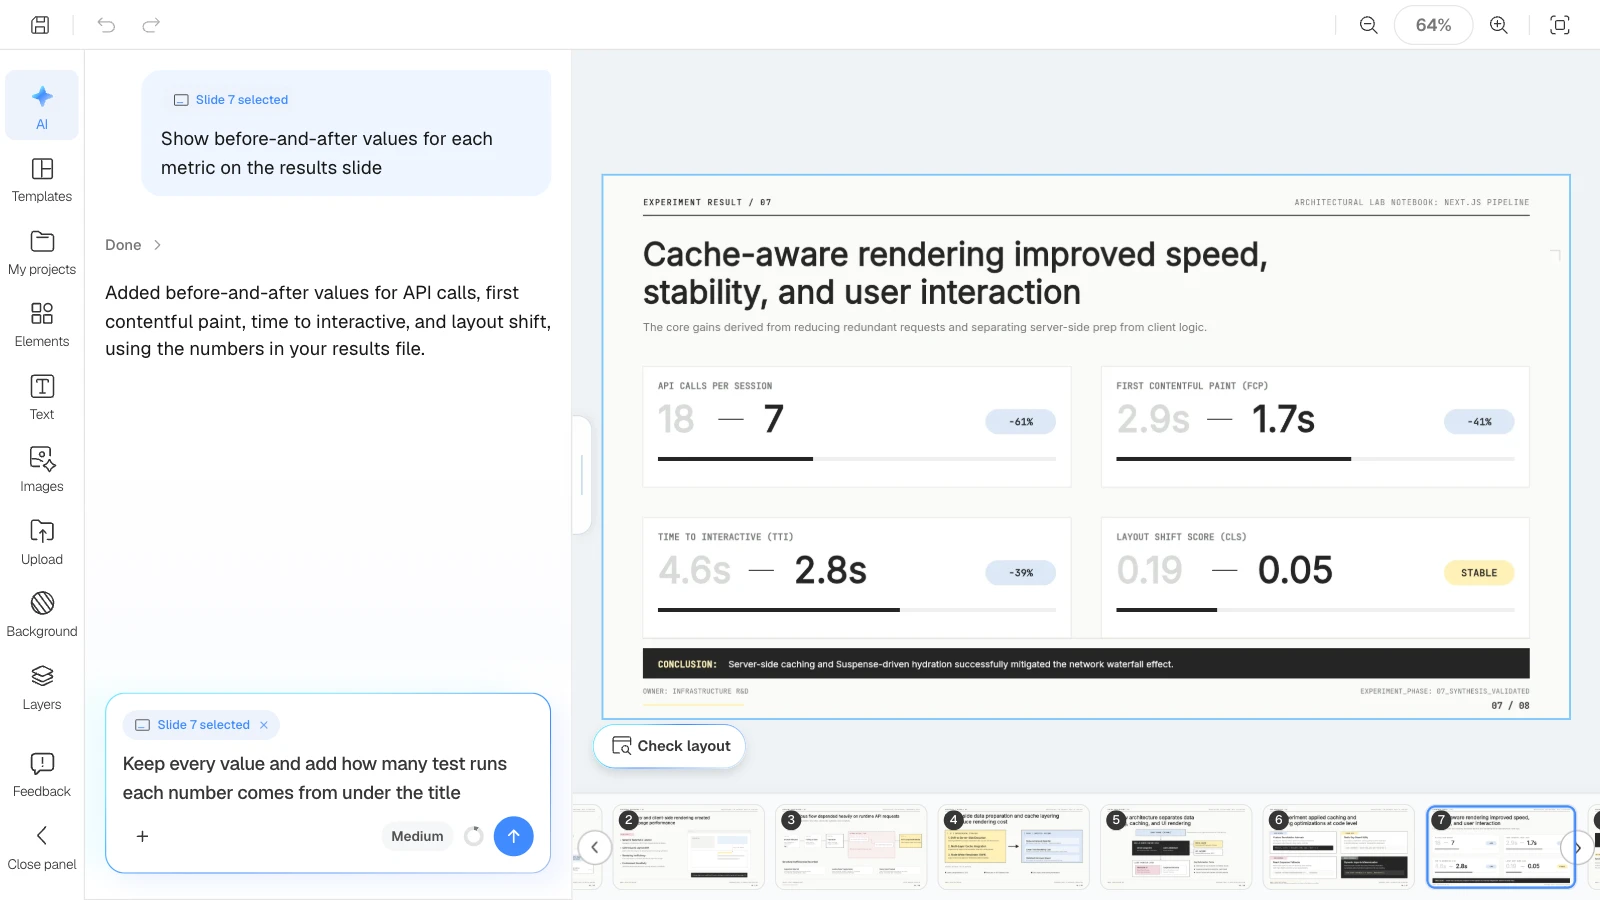Open My projects in the sidebar

tap(42, 252)
